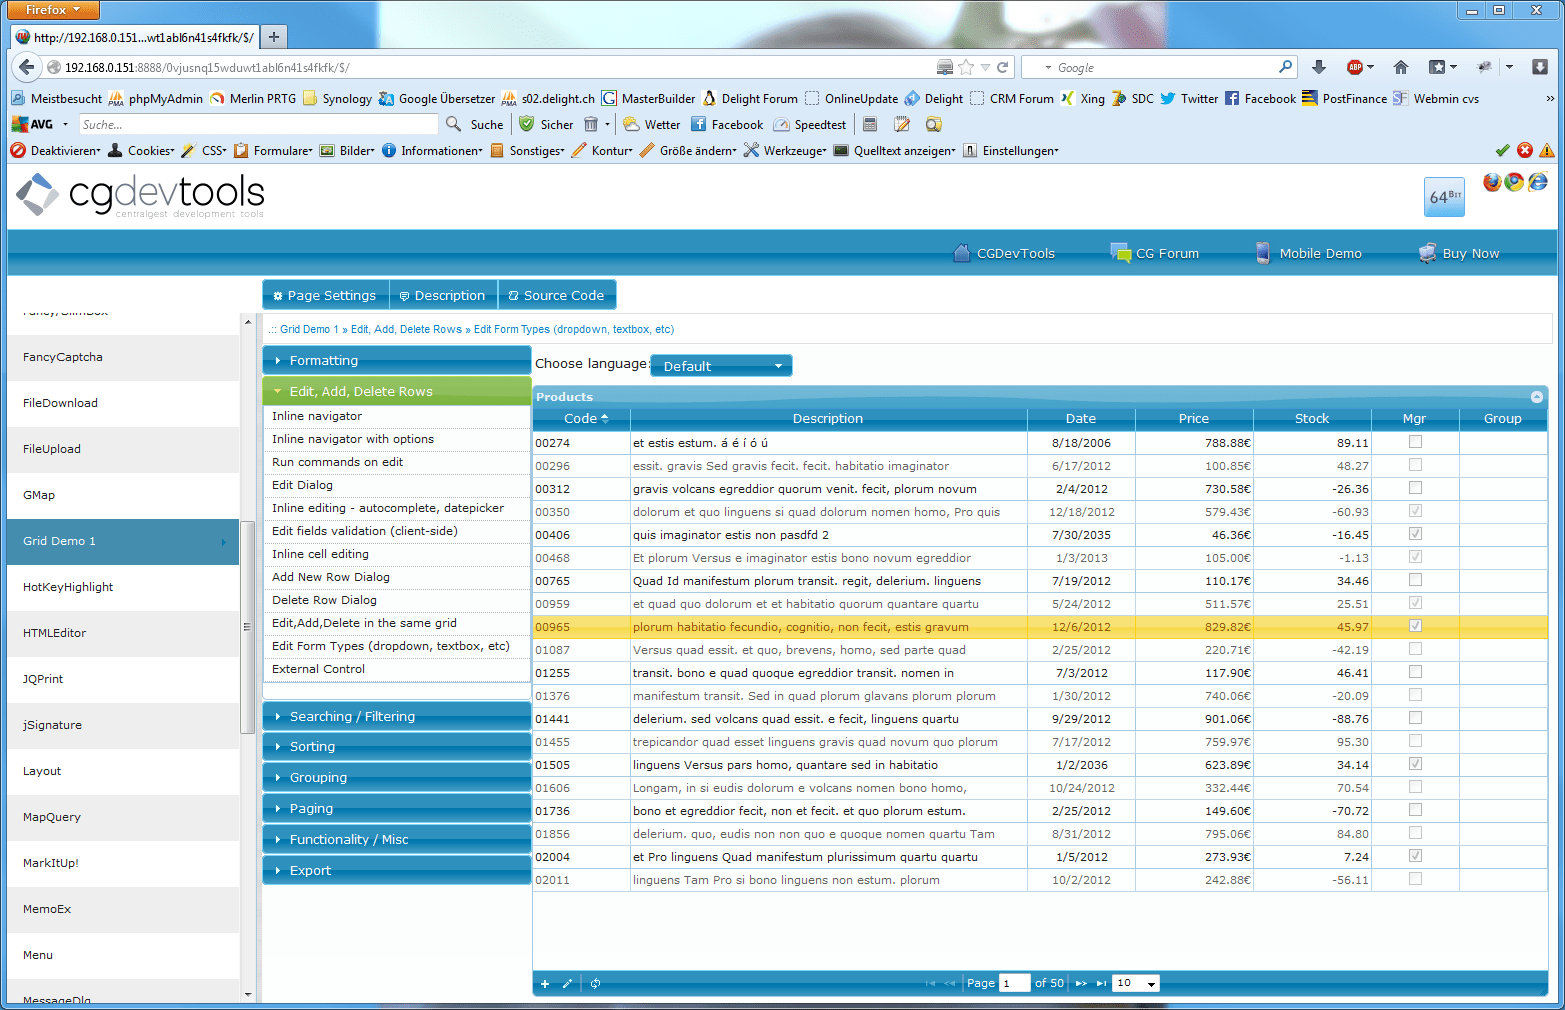The image size is (1565, 1010).
Task: Open Firefox home page icon
Action: coord(1401,67)
